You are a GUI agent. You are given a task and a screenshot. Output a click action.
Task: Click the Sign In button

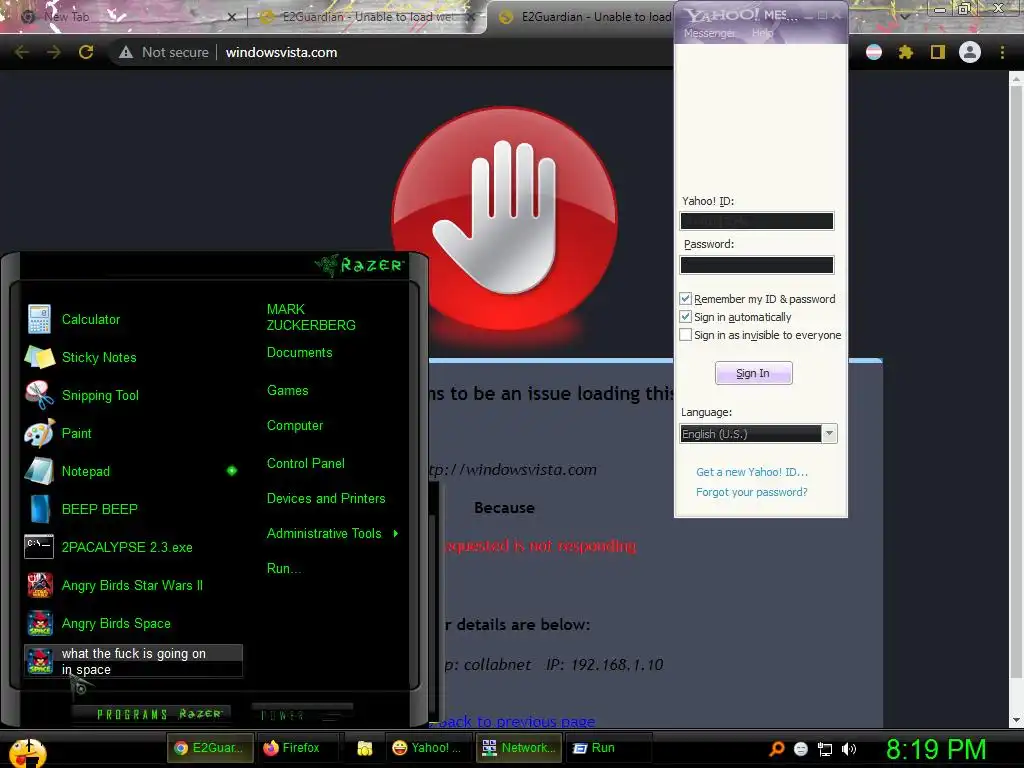pyautogui.click(x=754, y=373)
